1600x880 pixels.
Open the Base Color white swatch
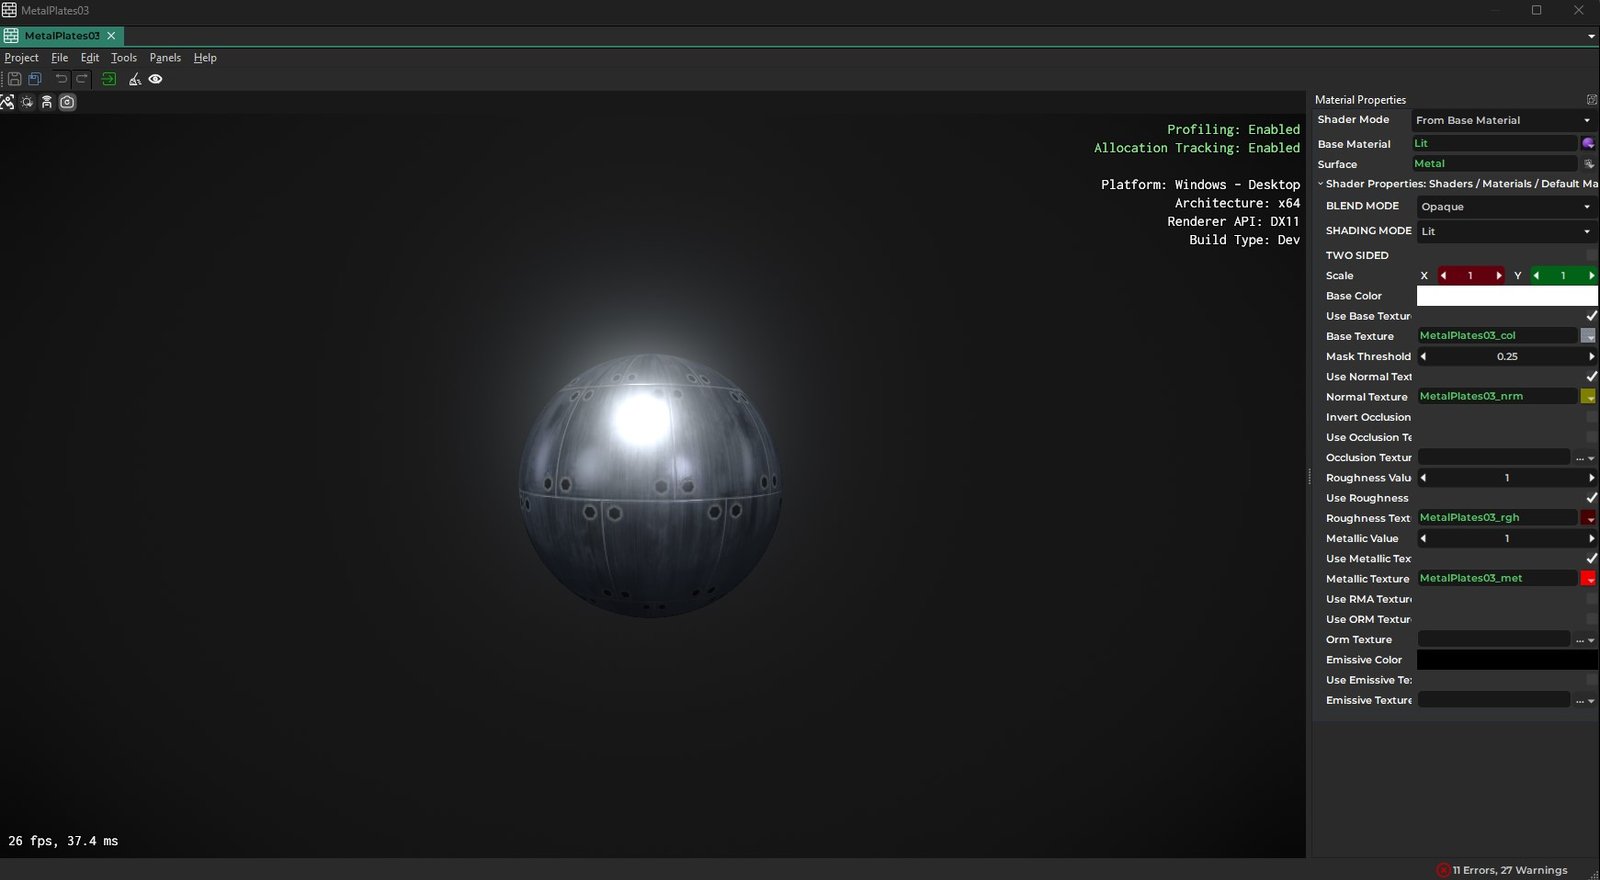point(1507,296)
